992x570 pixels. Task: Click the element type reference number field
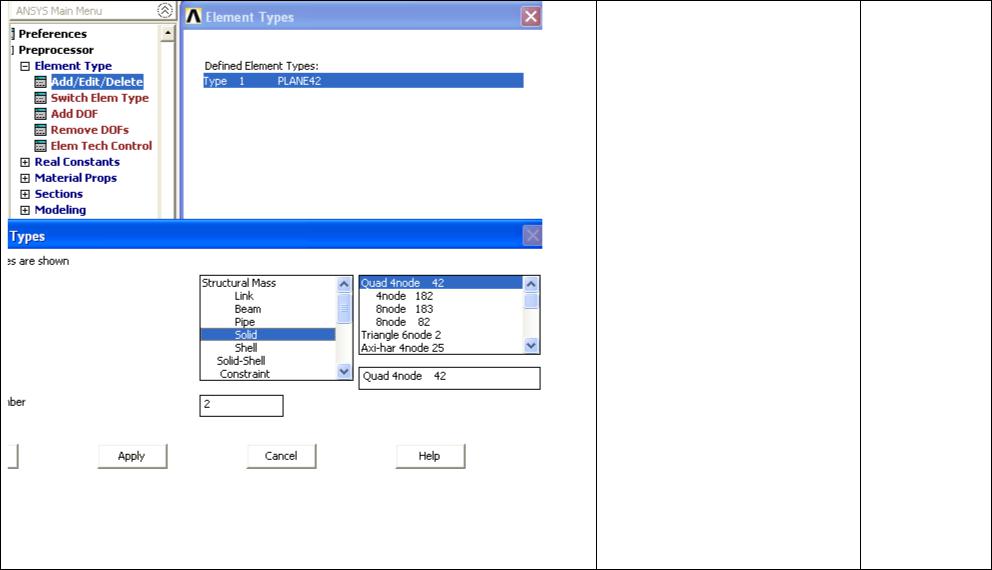(241, 406)
